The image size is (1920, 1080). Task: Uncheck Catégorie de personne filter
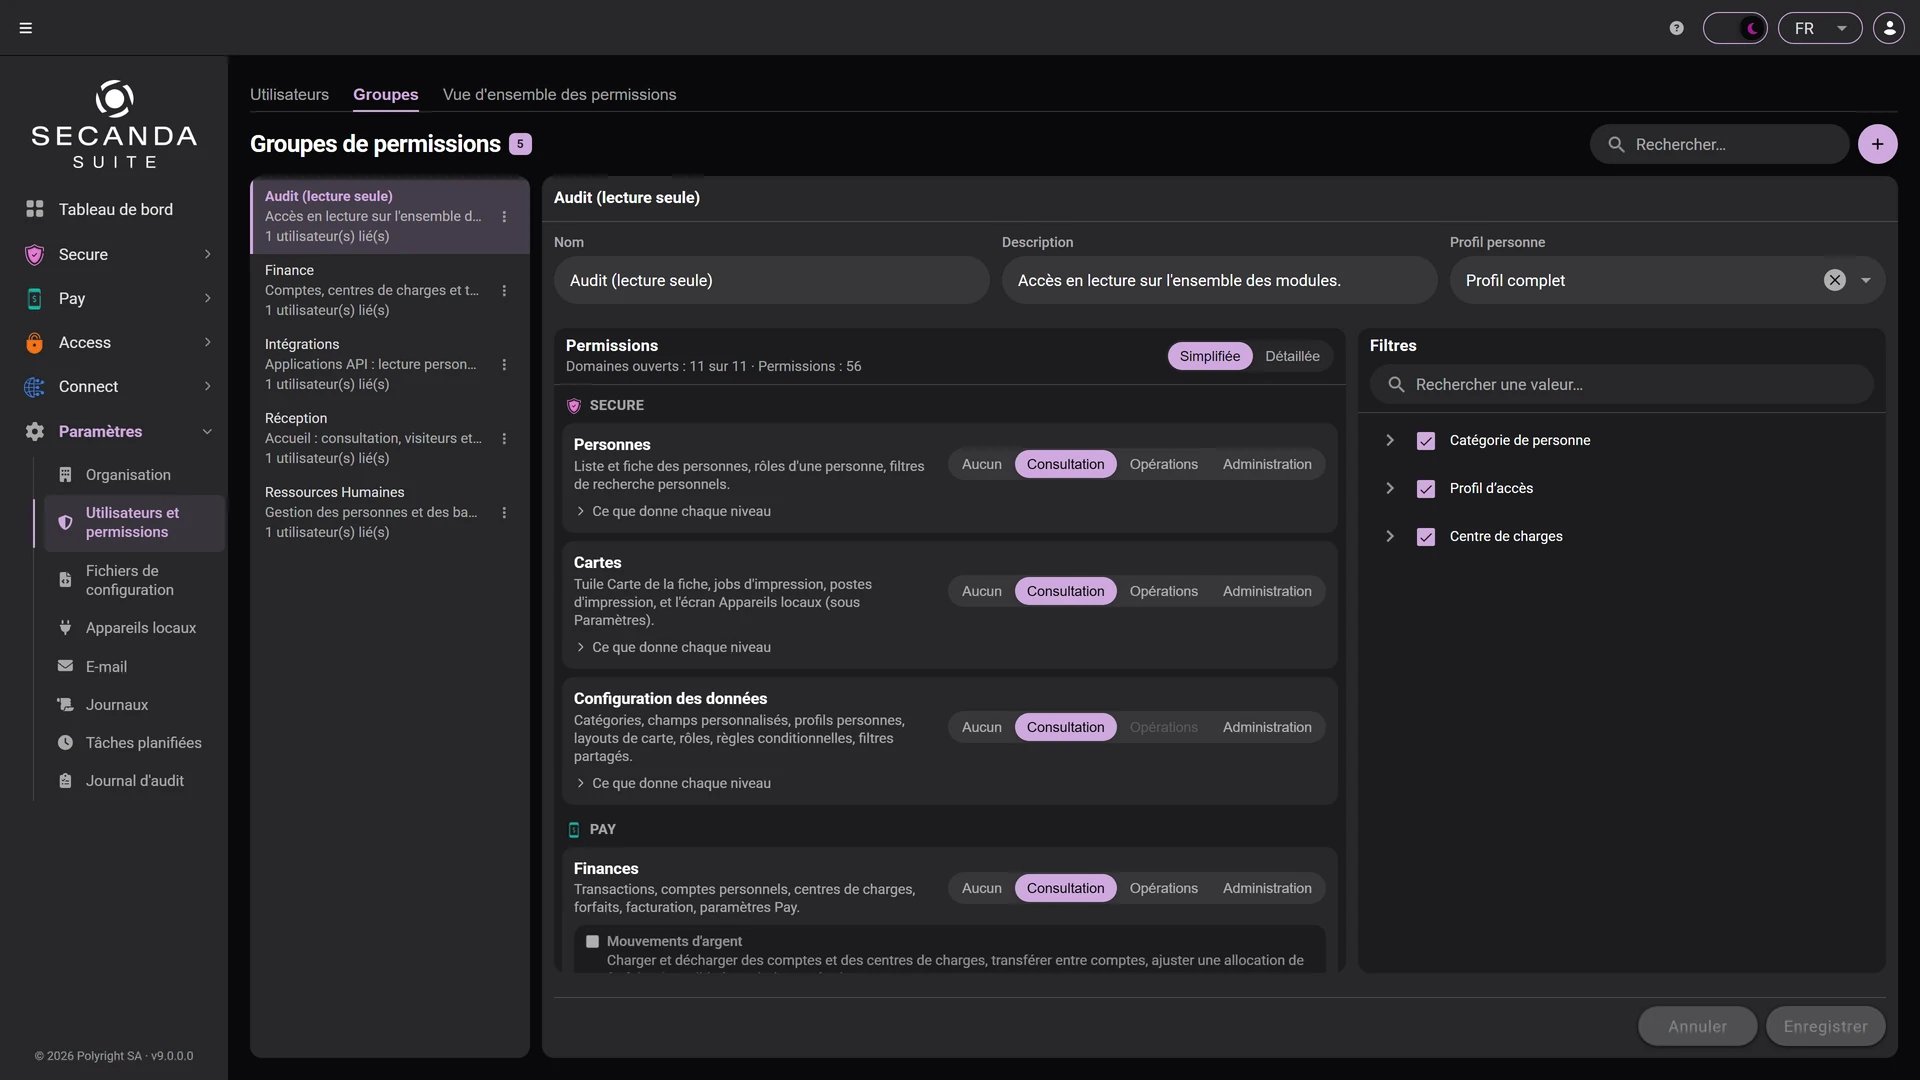click(x=1426, y=441)
